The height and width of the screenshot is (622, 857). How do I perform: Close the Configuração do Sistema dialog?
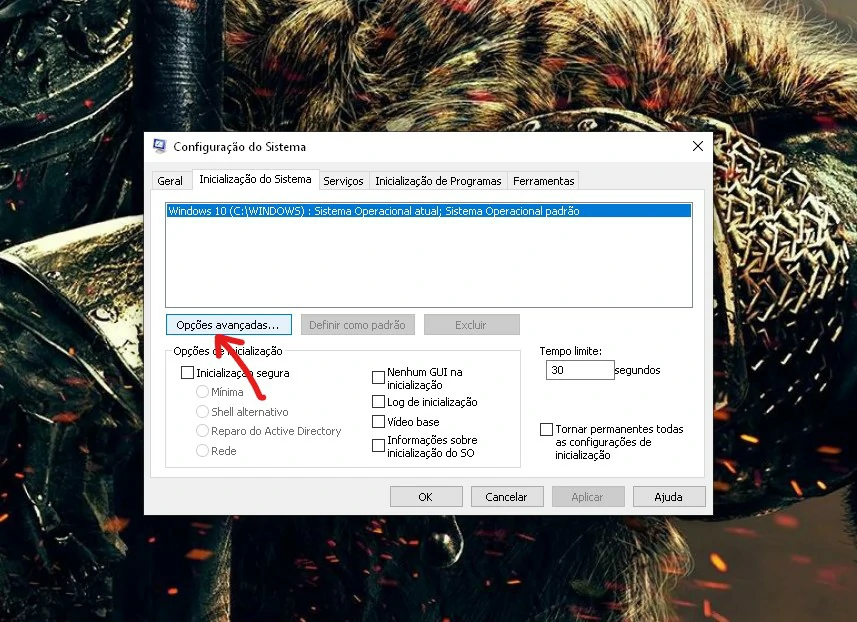point(697,146)
